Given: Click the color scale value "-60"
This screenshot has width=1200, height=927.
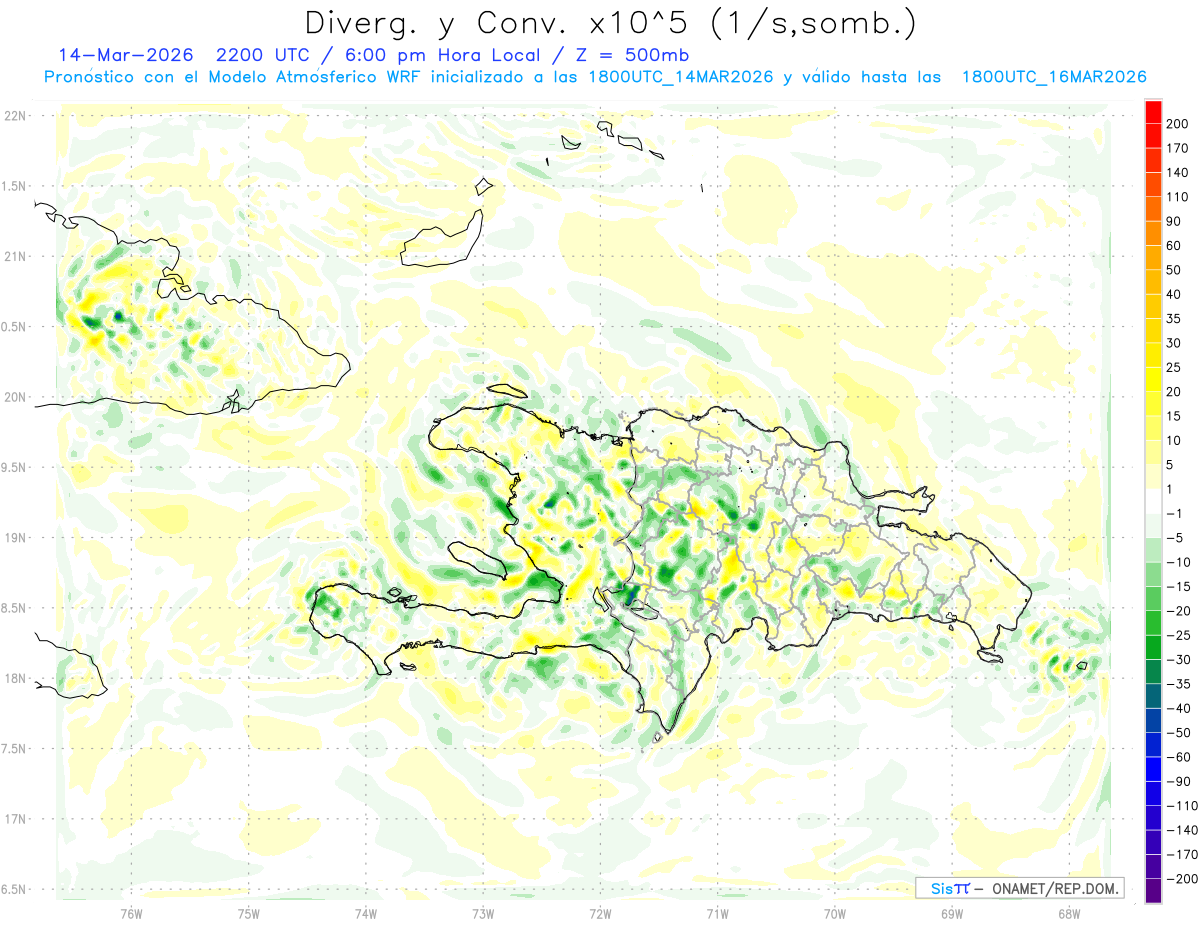Looking at the screenshot, I should point(1180,757).
